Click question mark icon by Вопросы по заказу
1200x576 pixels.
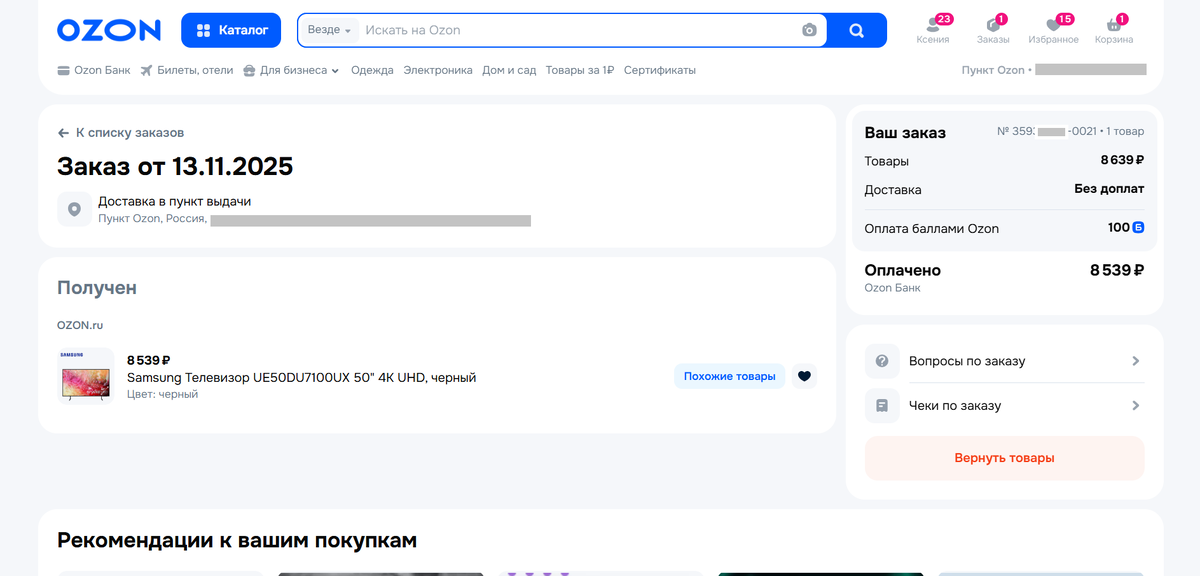882,361
